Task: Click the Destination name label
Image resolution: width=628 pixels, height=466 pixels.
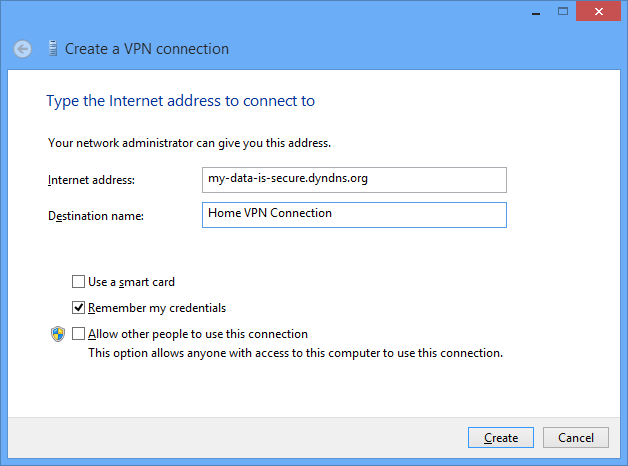Action: pyautogui.click(x=96, y=216)
